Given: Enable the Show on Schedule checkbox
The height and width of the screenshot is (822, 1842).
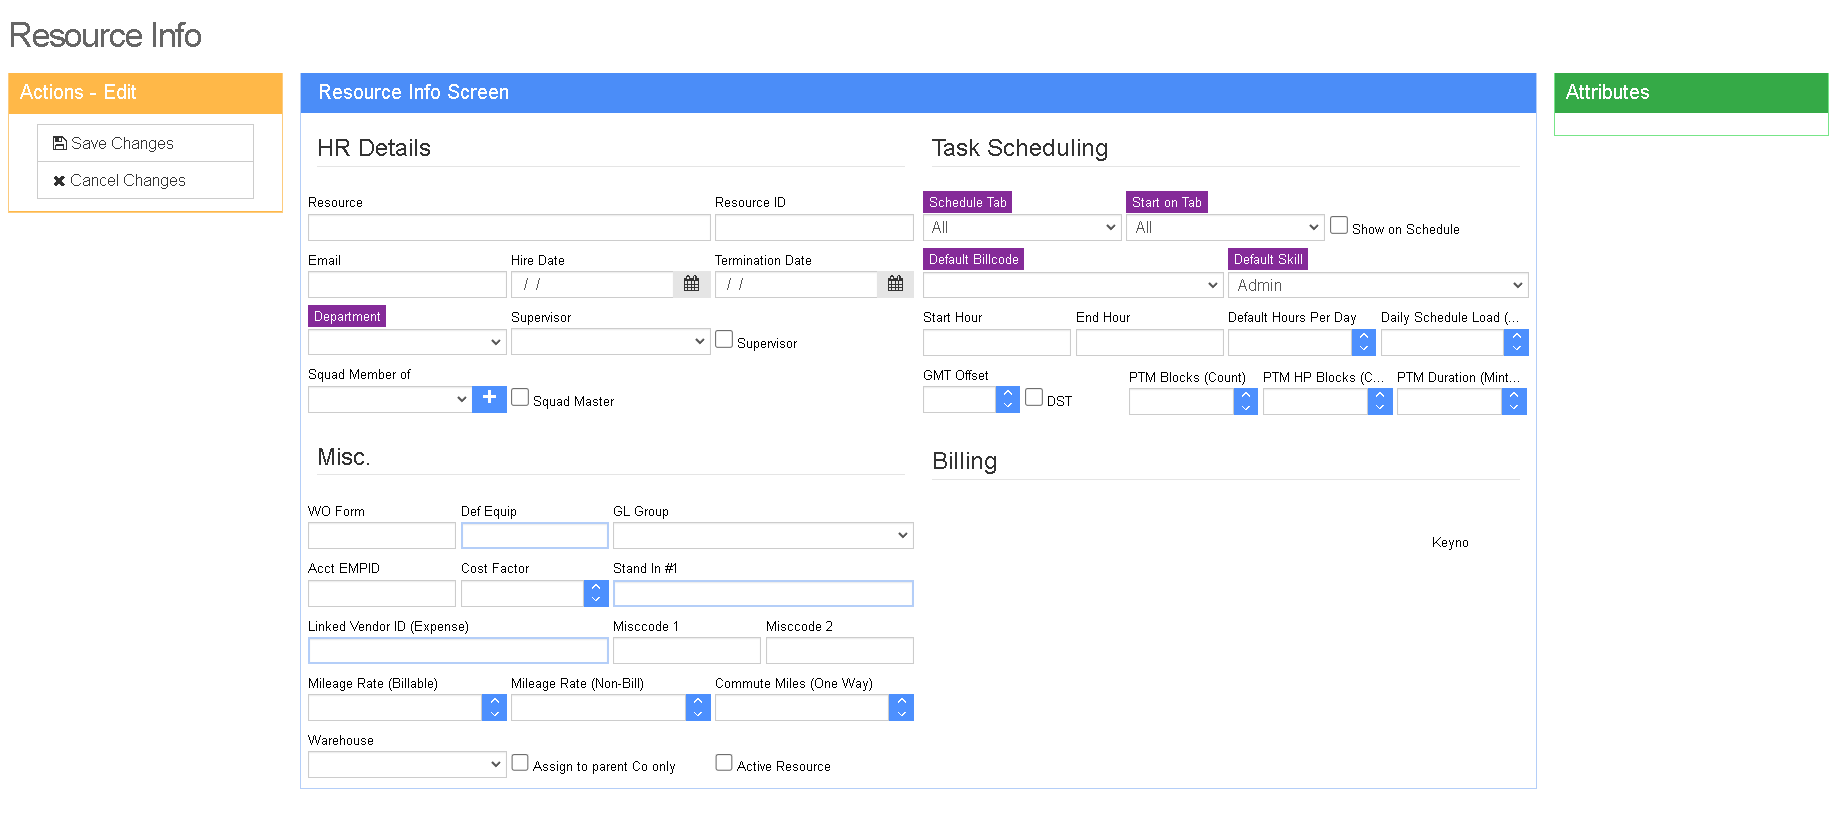Looking at the screenshot, I should [1339, 225].
